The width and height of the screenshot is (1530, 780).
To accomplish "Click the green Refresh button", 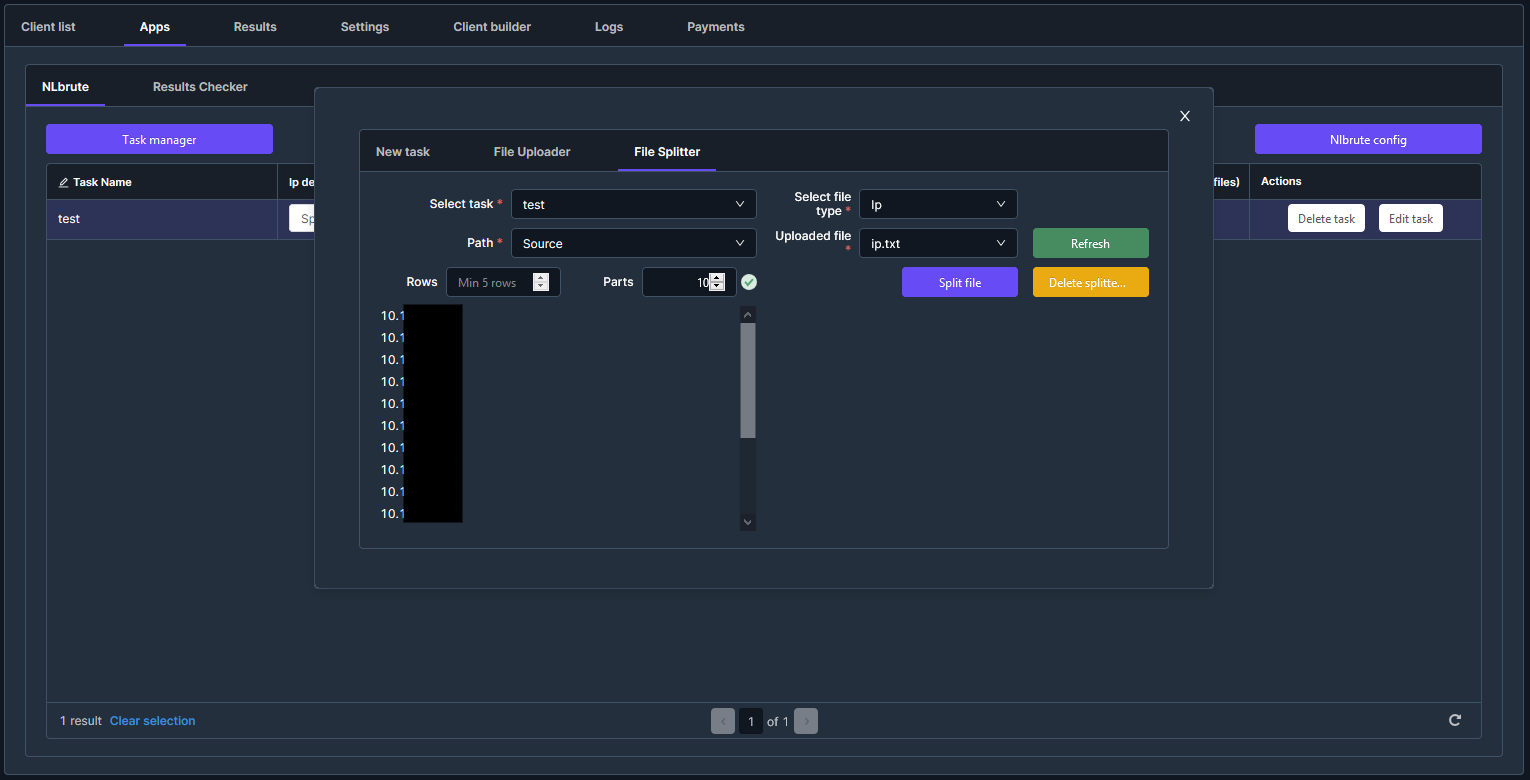I will [1090, 243].
